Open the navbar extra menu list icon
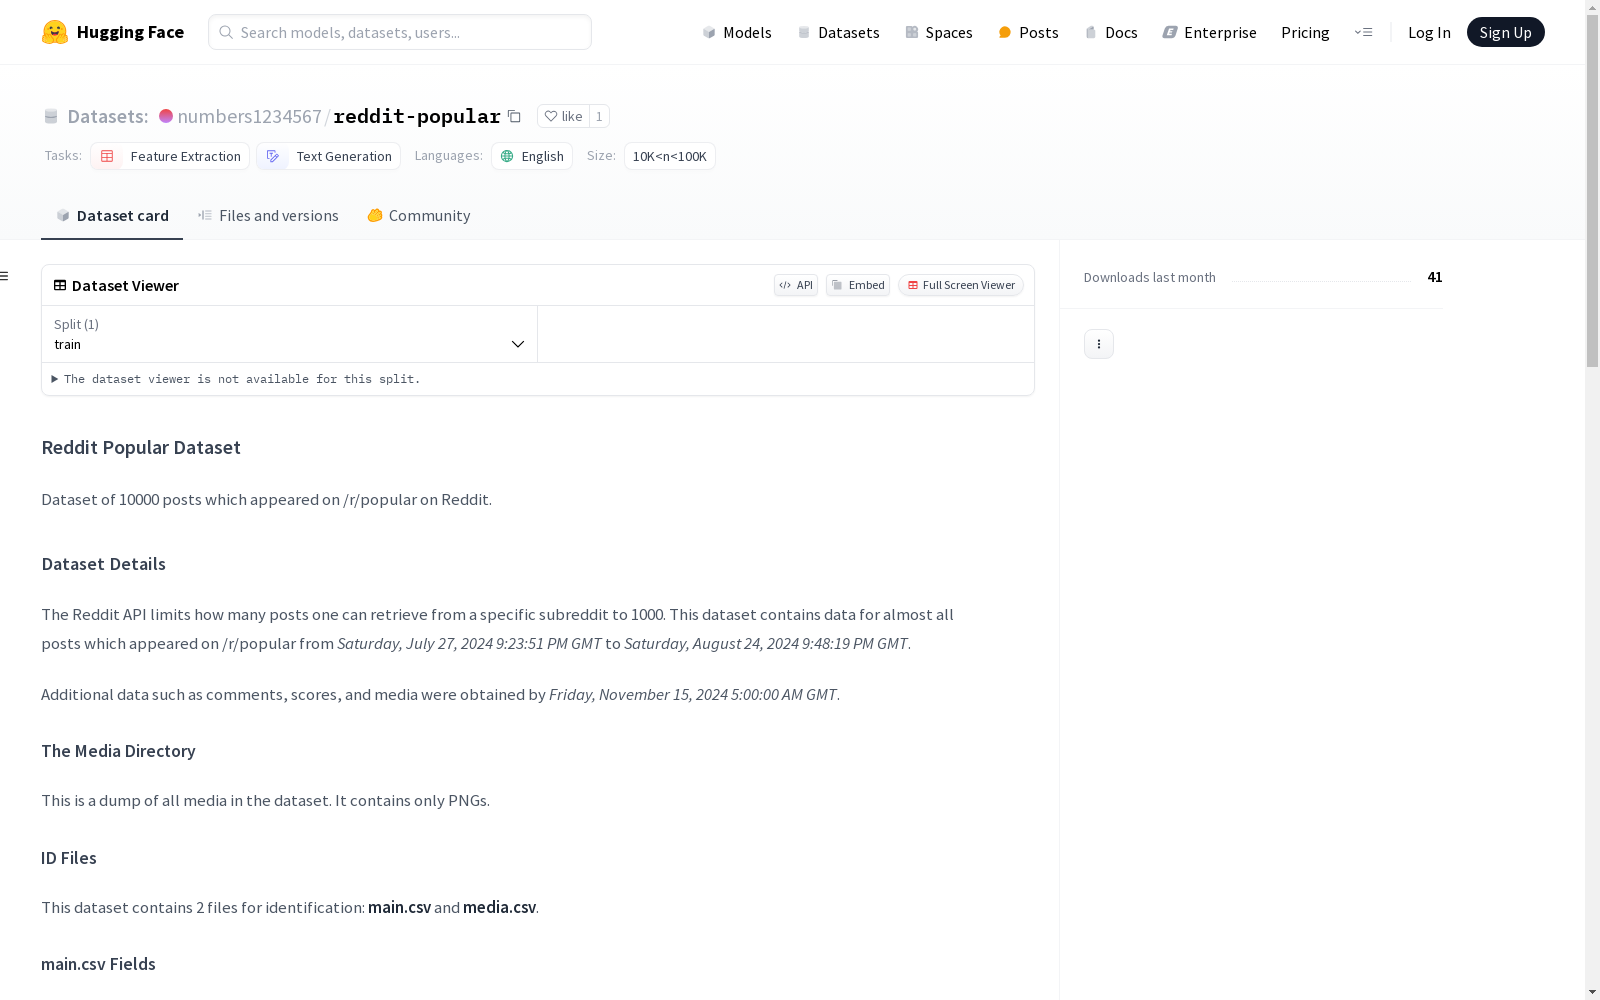 [1363, 32]
